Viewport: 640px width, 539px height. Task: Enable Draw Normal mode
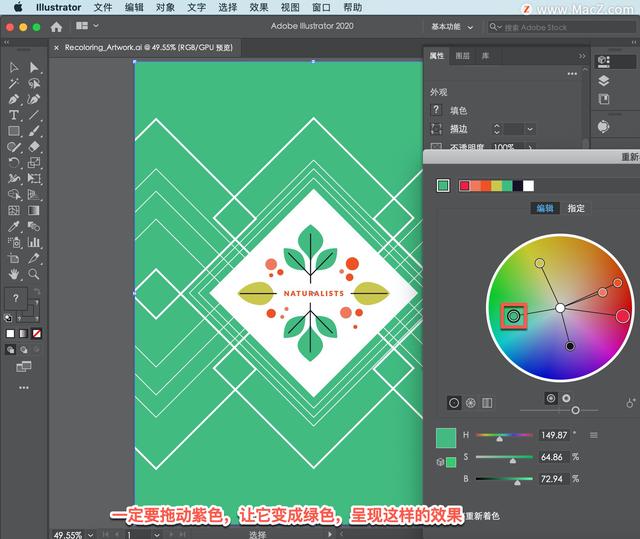[11, 350]
